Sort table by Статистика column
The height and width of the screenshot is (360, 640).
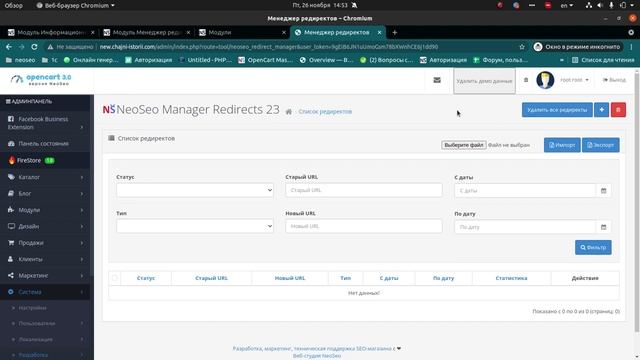pos(511,278)
